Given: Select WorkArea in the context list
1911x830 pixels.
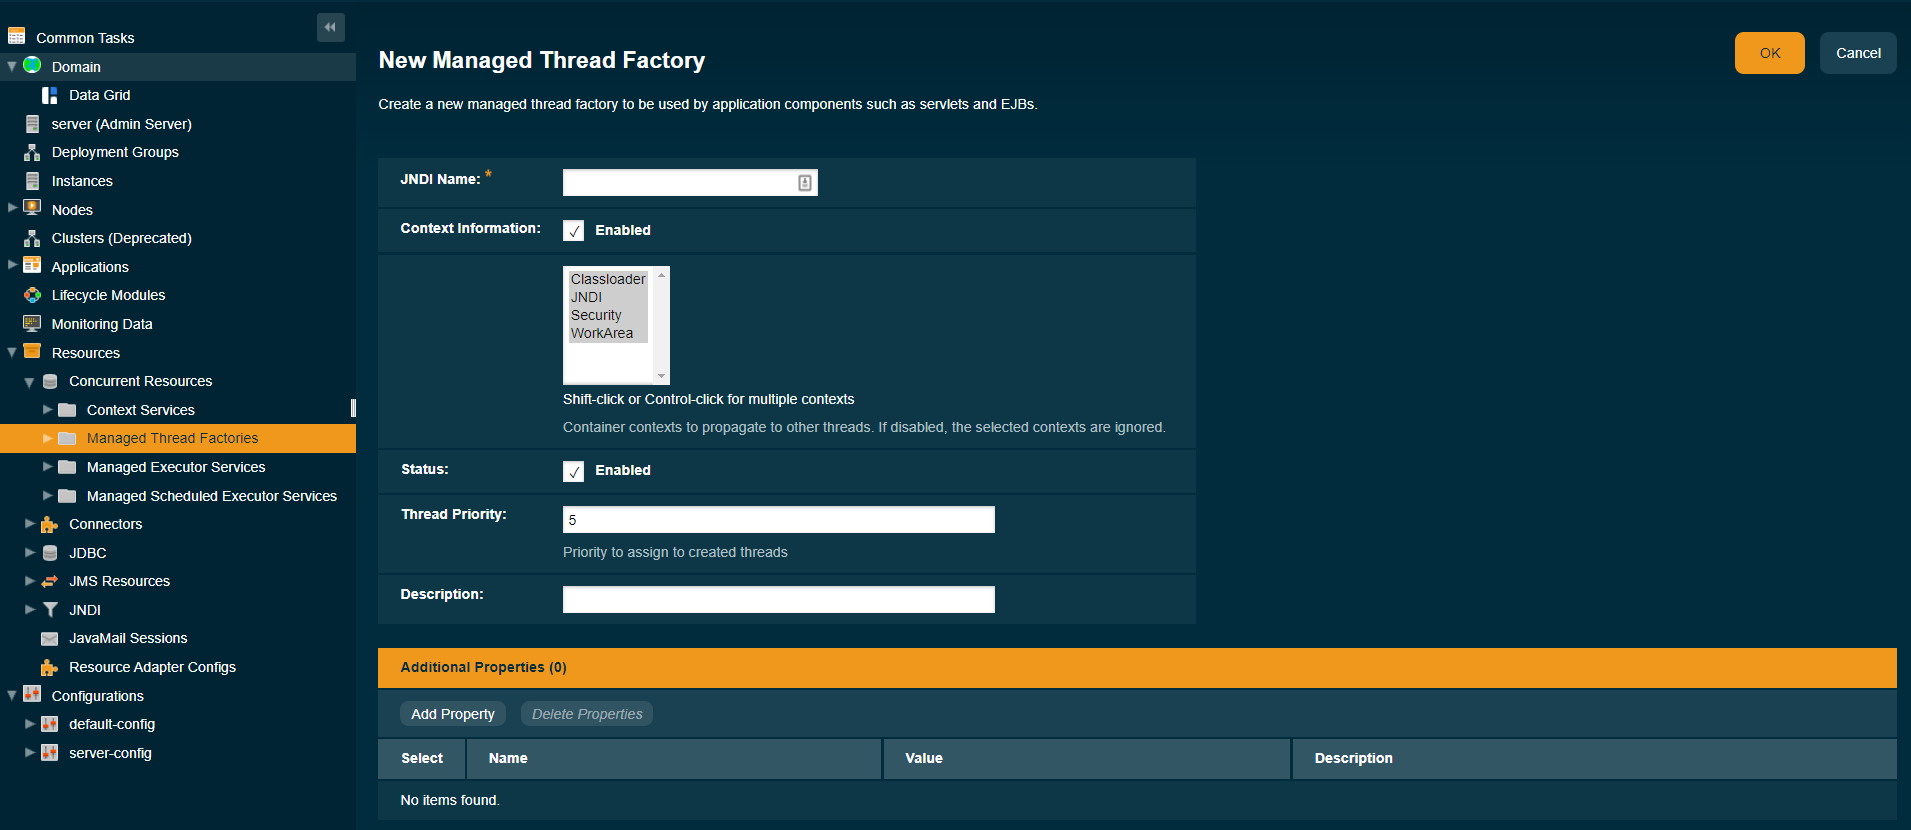Looking at the screenshot, I should tap(602, 333).
